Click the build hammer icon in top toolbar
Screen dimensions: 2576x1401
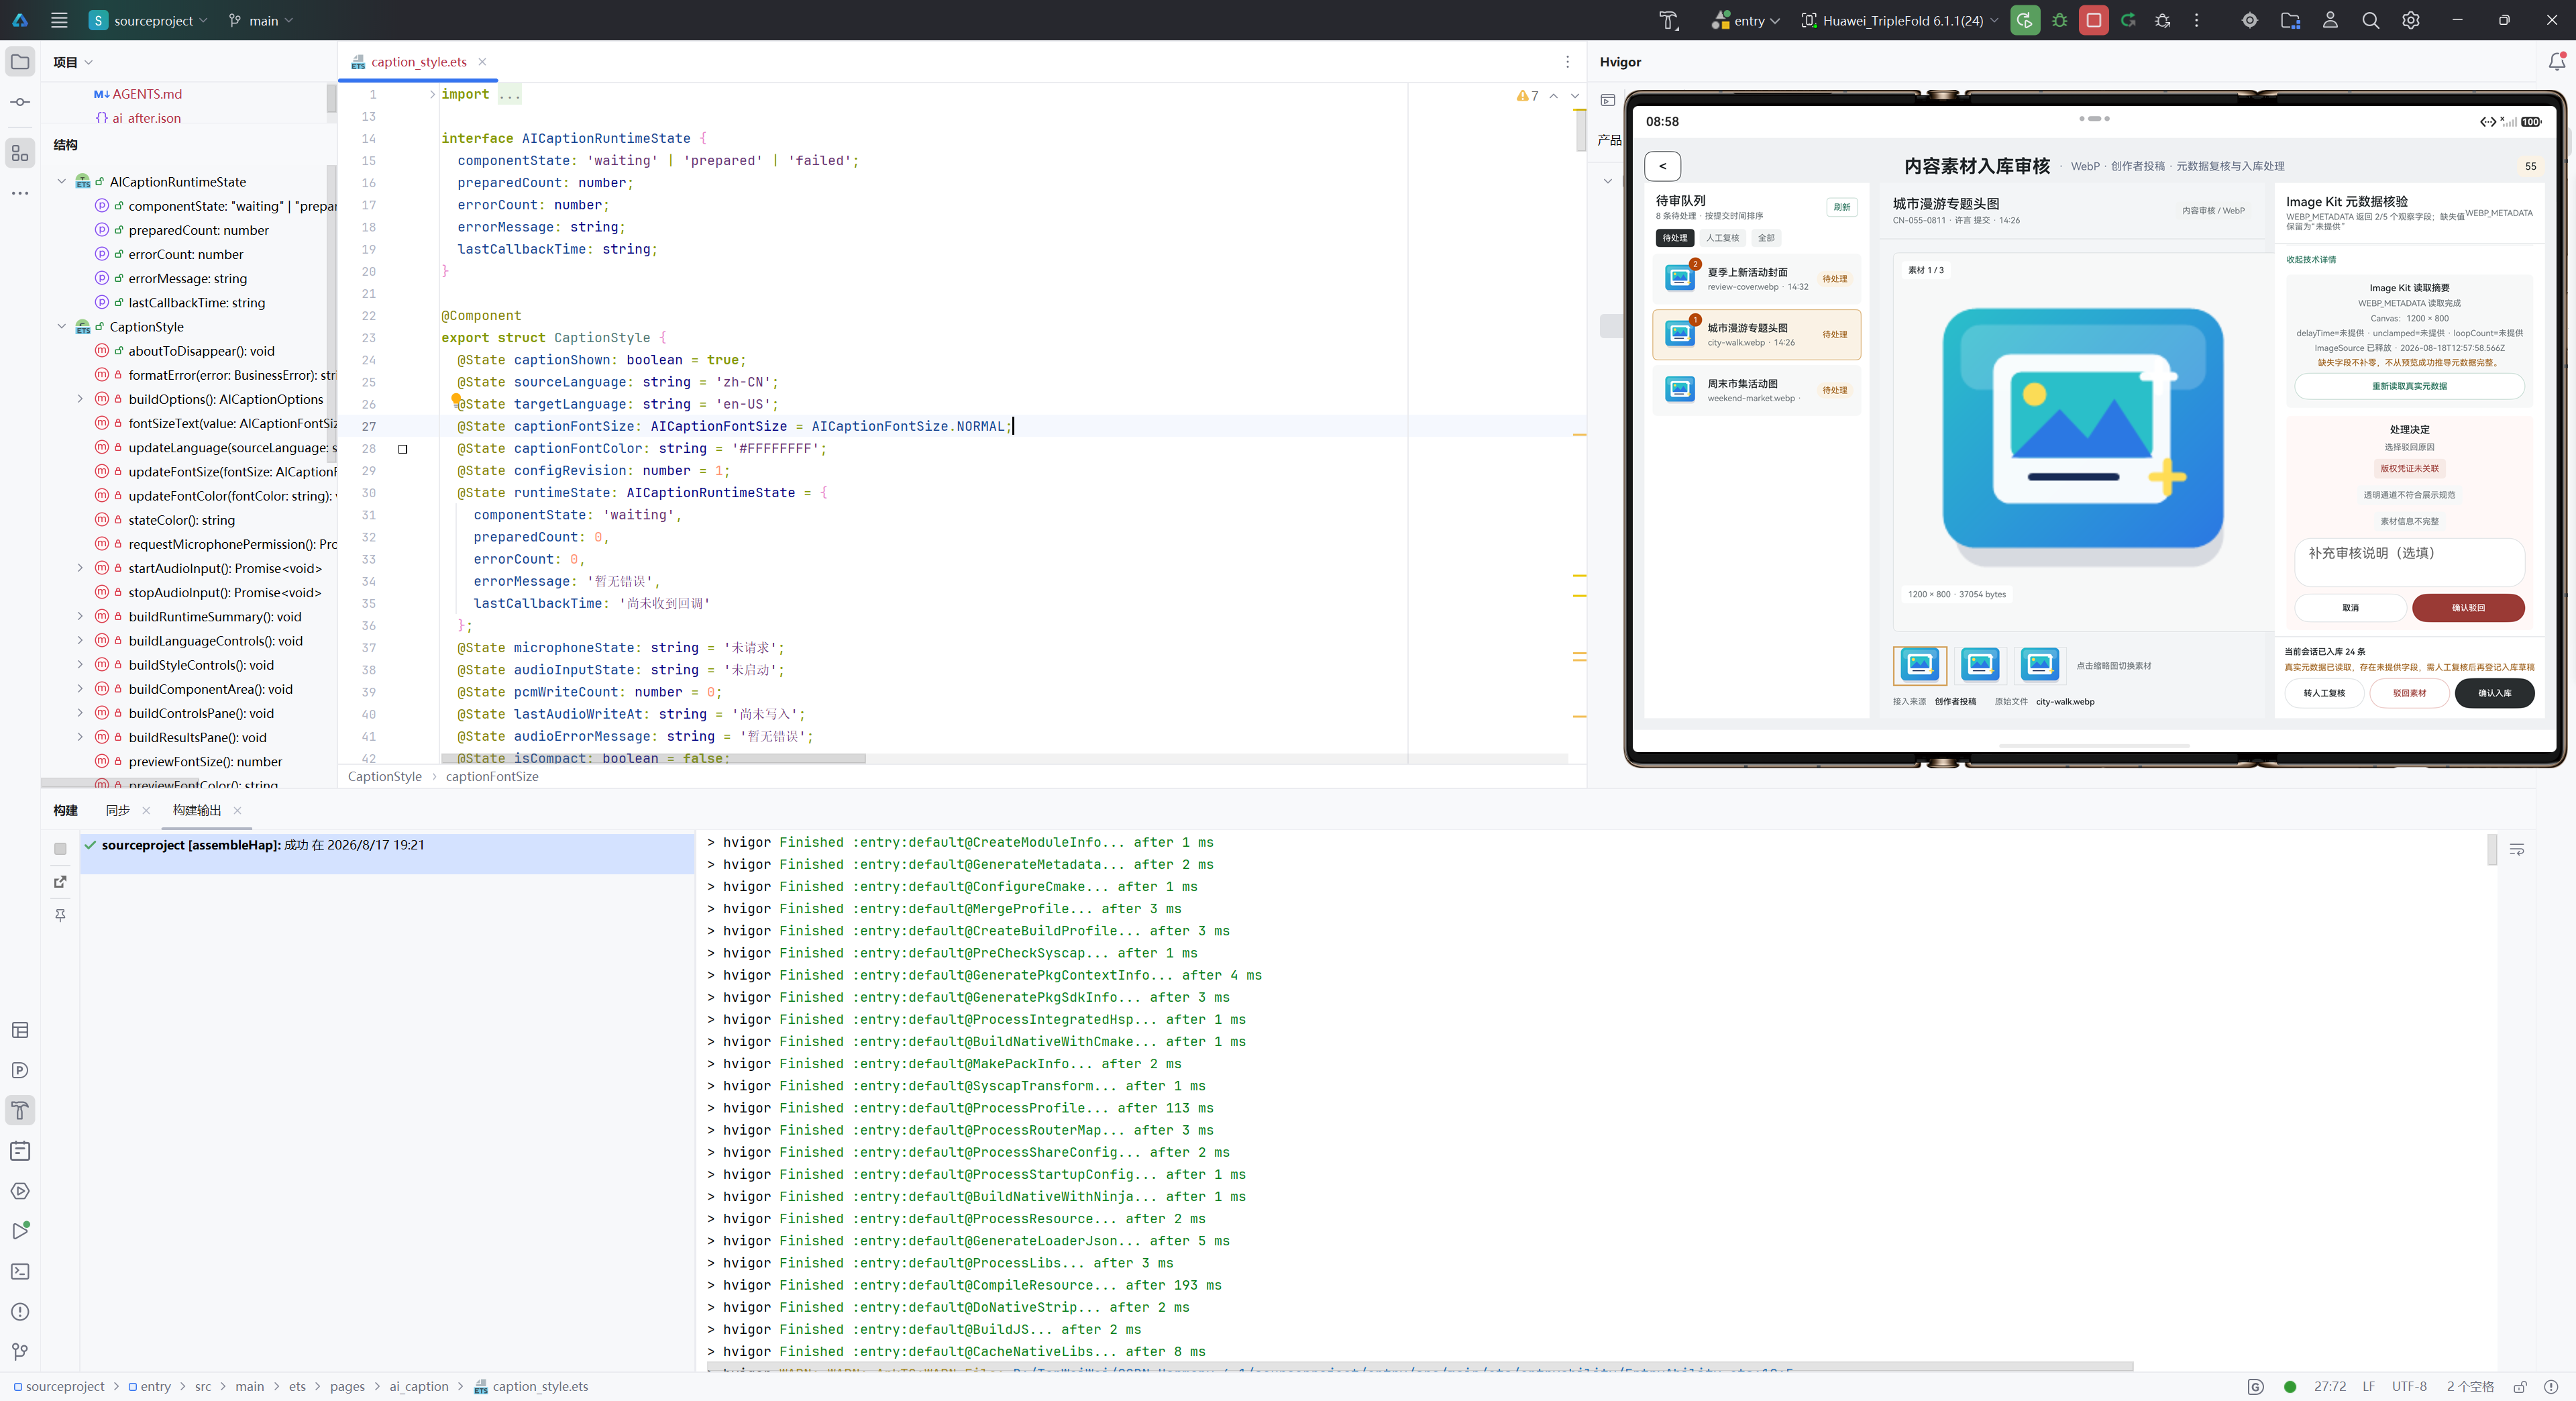1668,20
